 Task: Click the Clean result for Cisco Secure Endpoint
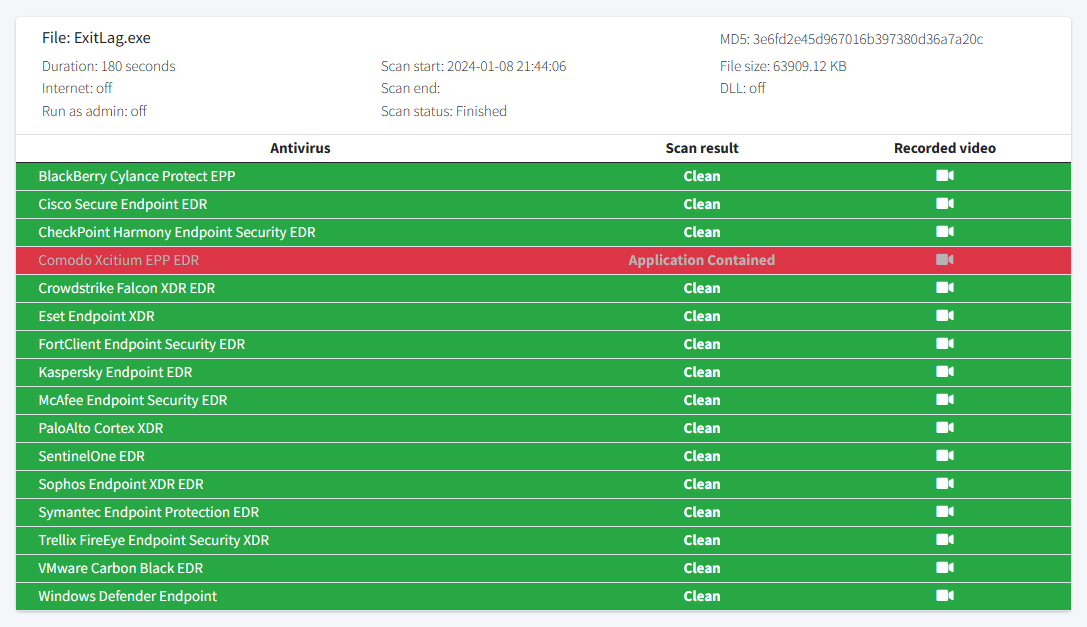click(702, 205)
